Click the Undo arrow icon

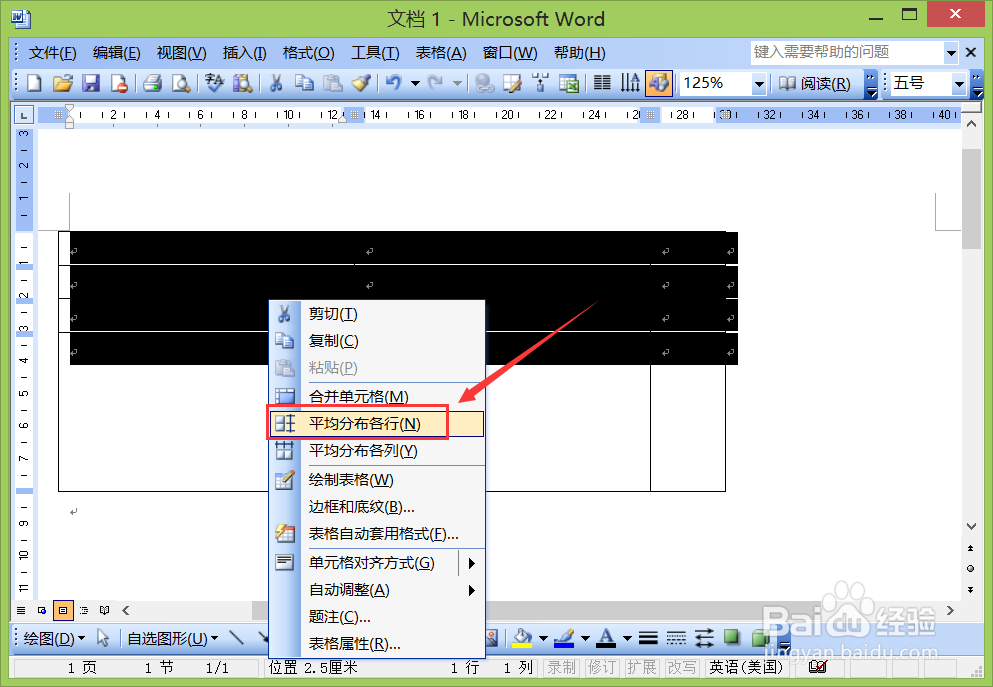tap(394, 83)
